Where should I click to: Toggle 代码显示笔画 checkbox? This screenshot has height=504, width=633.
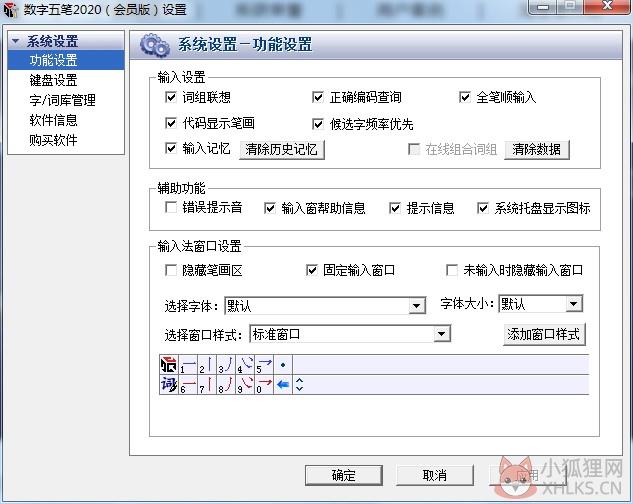click(x=171, y=123)
